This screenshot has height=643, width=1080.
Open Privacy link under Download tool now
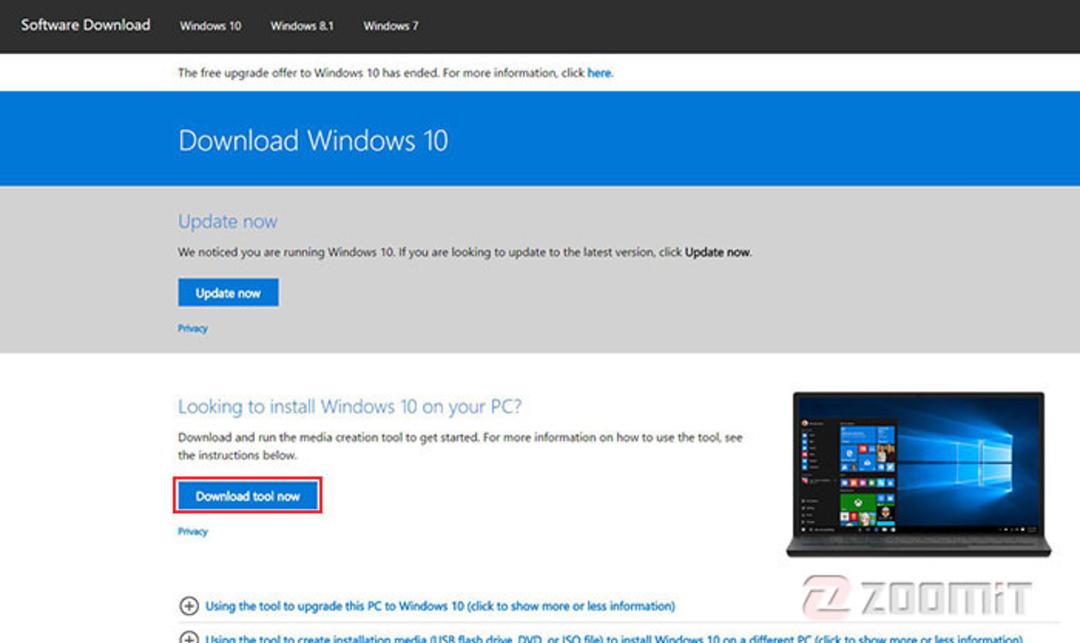(192, 531)
